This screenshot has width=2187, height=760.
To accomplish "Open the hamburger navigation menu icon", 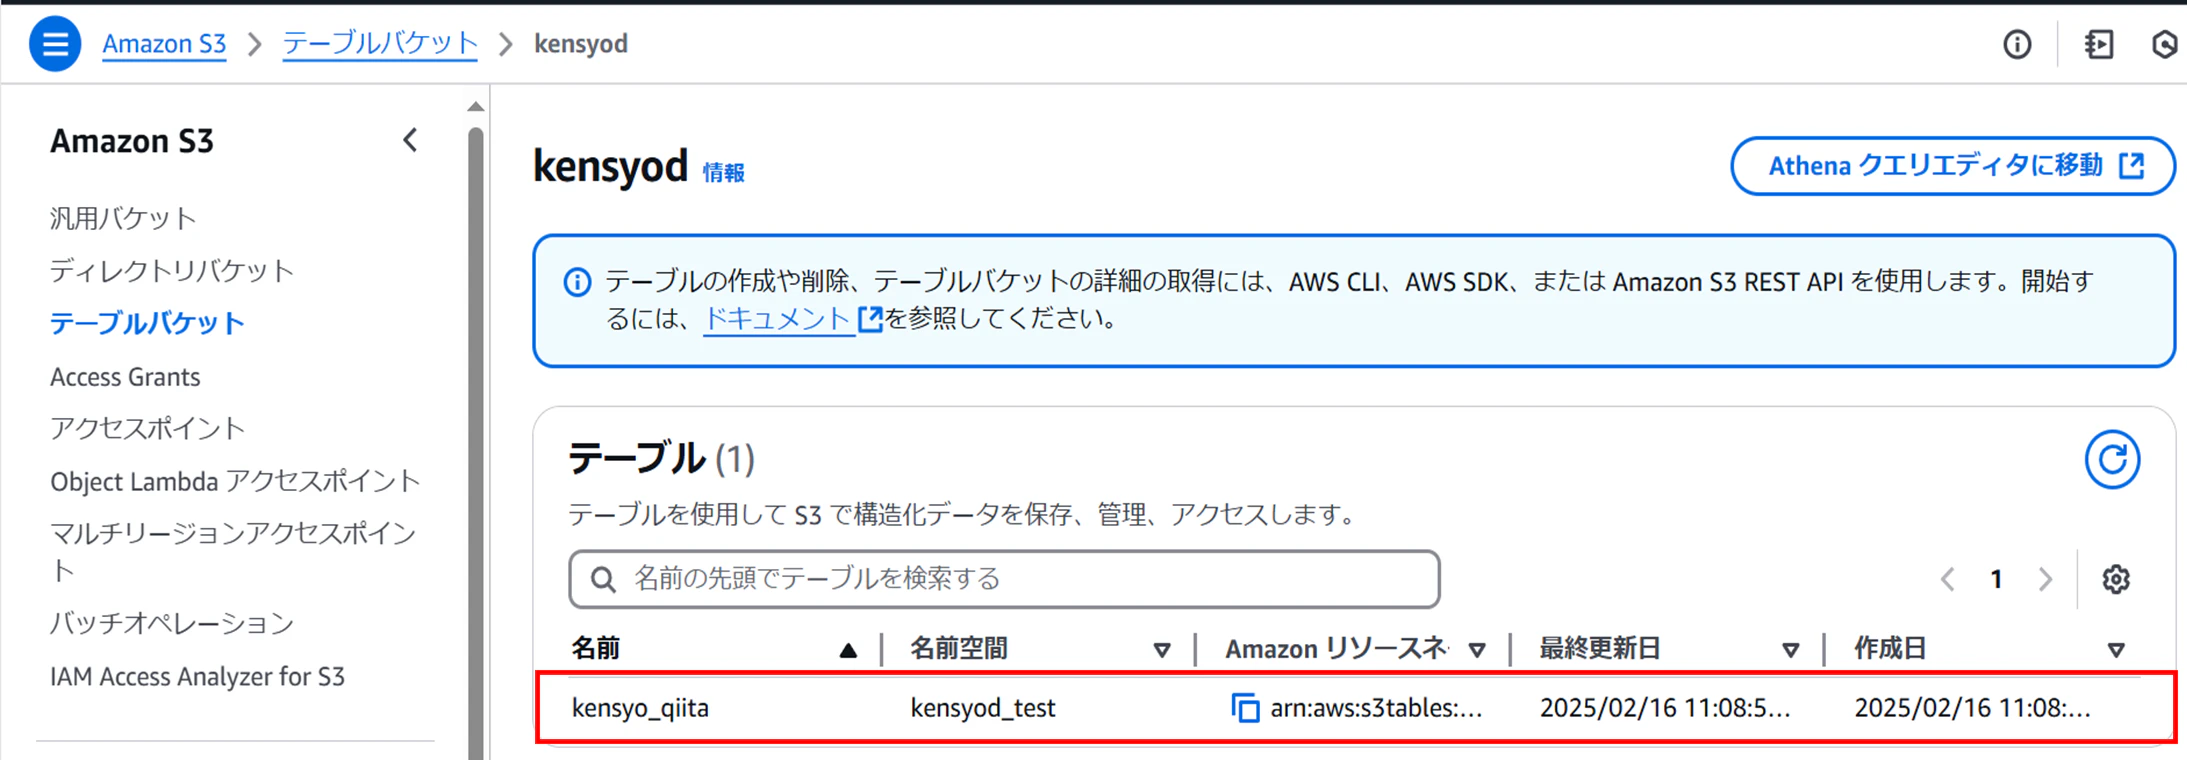I will 55,44.
